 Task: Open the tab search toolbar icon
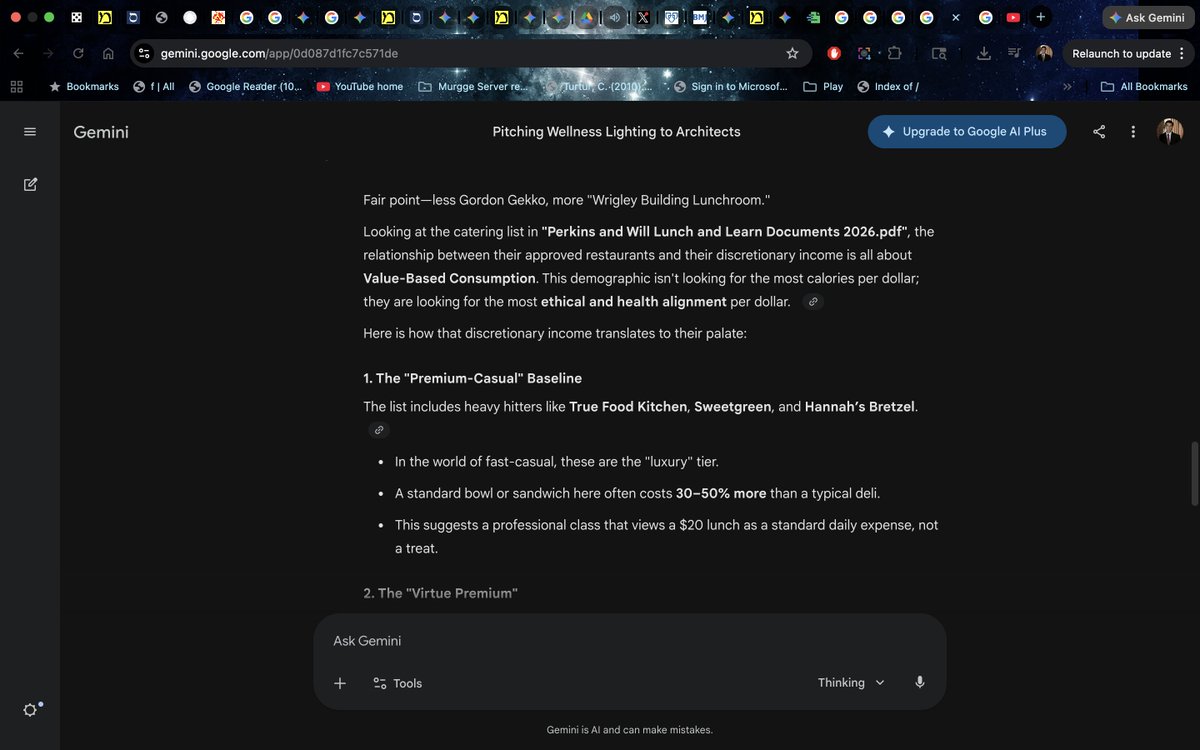tap(938, 53)
